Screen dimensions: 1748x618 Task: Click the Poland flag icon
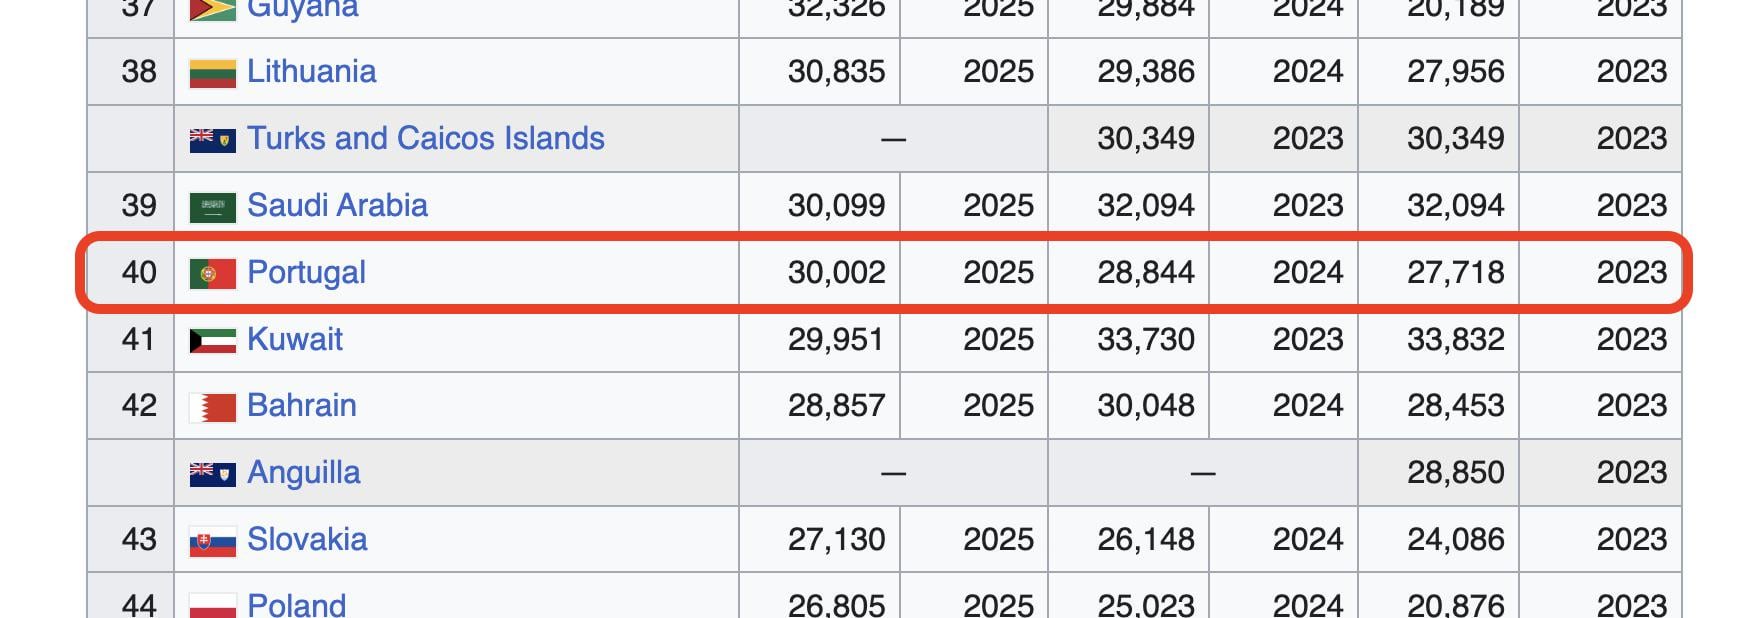point(212,606)
